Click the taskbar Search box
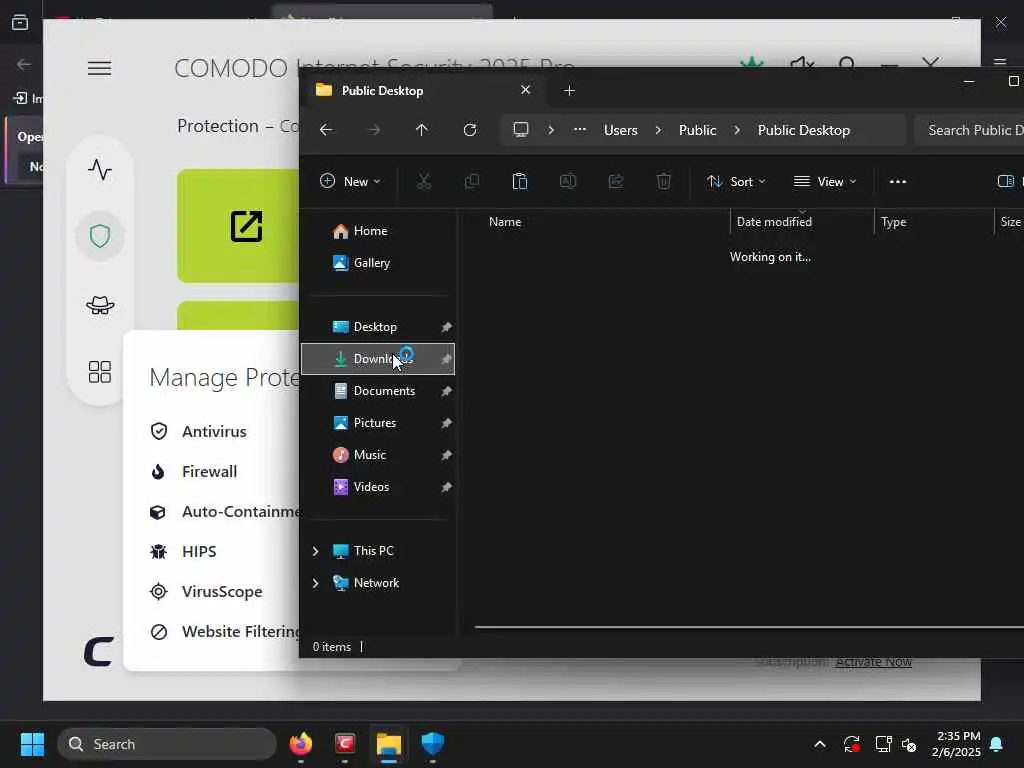 (167, 744)
